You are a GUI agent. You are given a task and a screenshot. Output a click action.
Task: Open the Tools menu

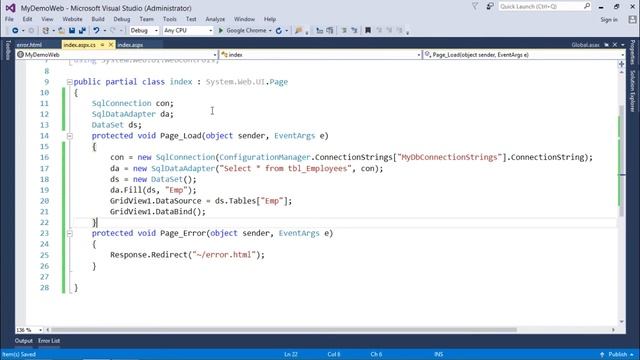tap(169, 19)
